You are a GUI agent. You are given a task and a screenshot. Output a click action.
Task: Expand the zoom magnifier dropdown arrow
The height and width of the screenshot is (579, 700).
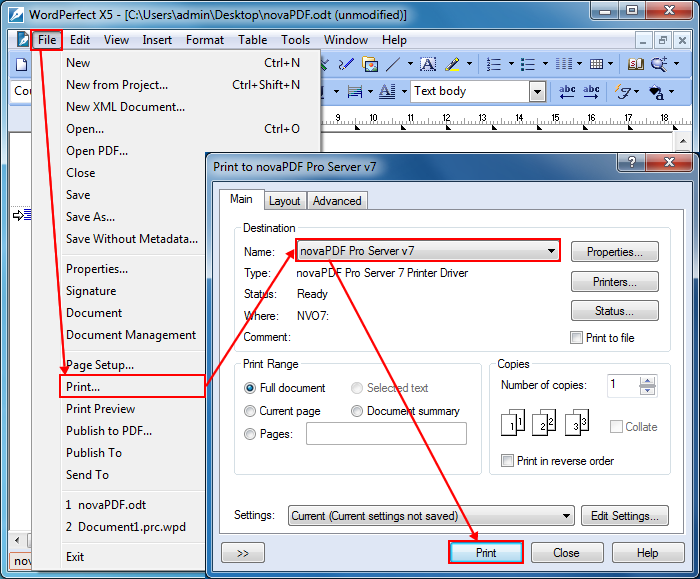676,64
